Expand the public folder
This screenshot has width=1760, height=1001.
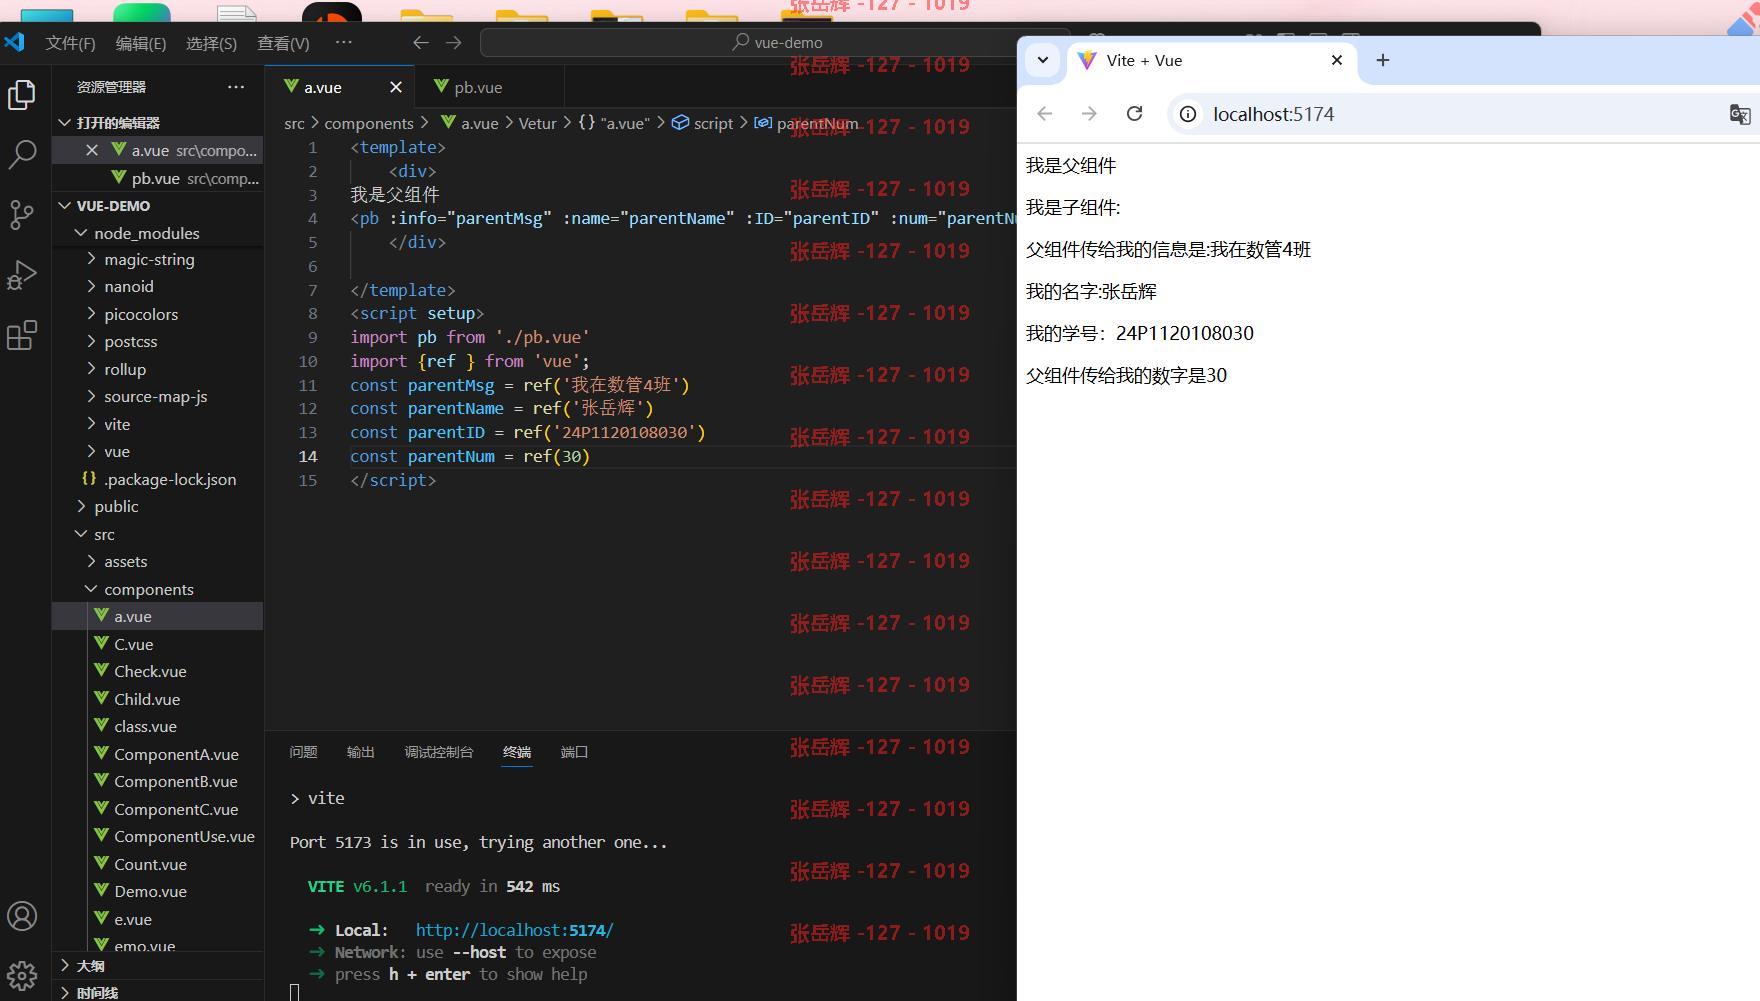click(82, 506)
